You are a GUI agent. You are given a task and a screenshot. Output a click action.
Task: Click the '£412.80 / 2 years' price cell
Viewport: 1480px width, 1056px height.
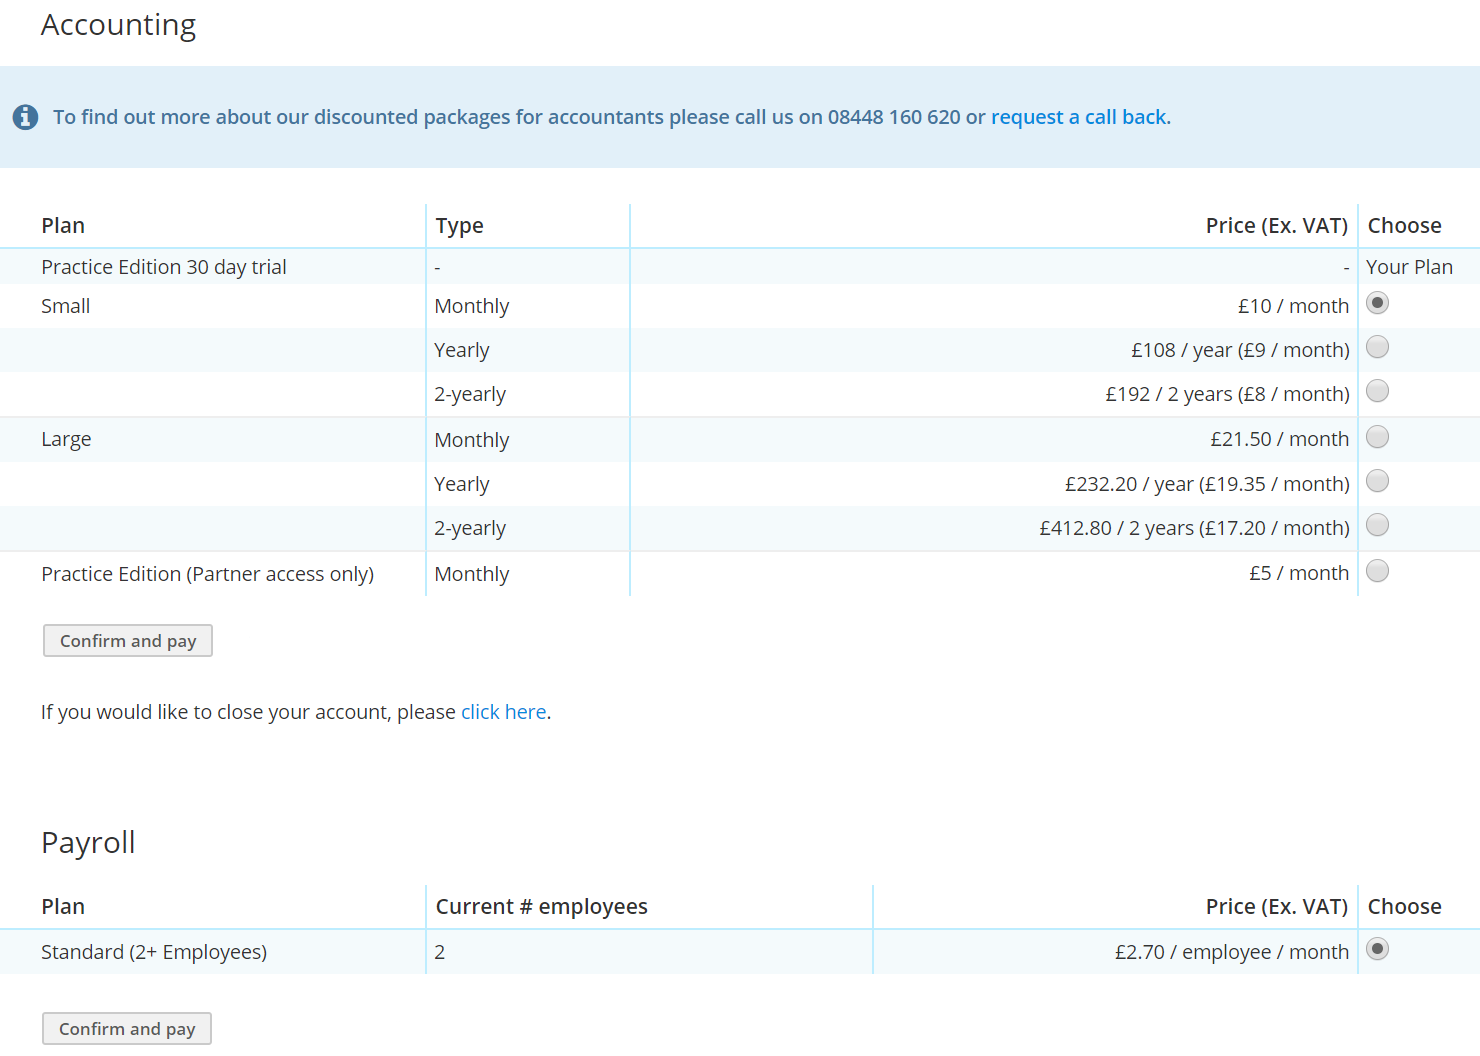click(x=1194, y=528)
